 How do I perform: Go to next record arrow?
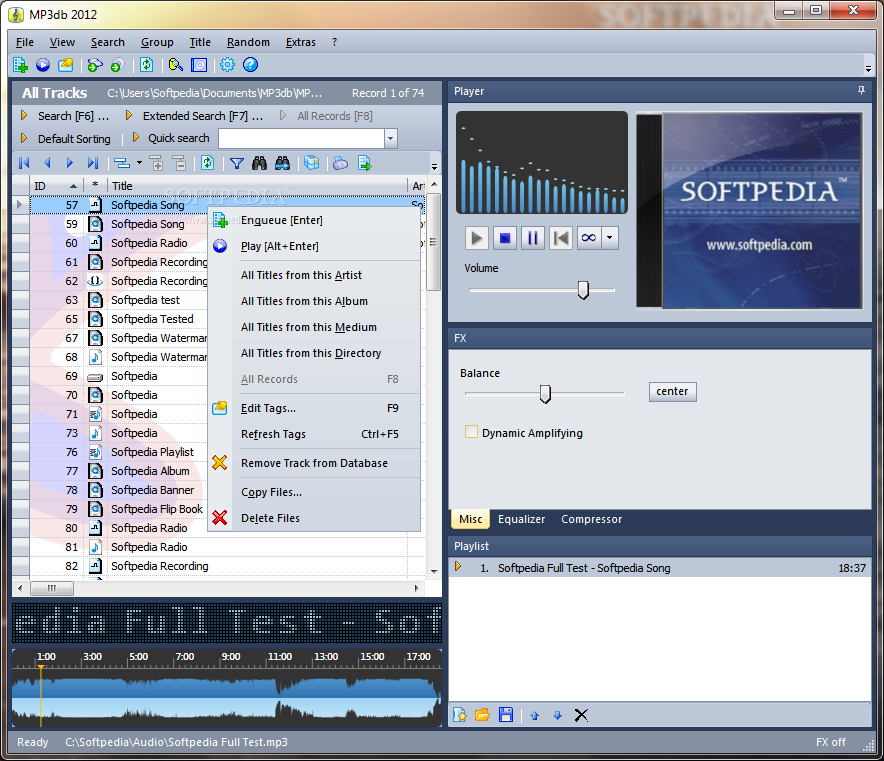pyautogui.click(x=70, y=163)
